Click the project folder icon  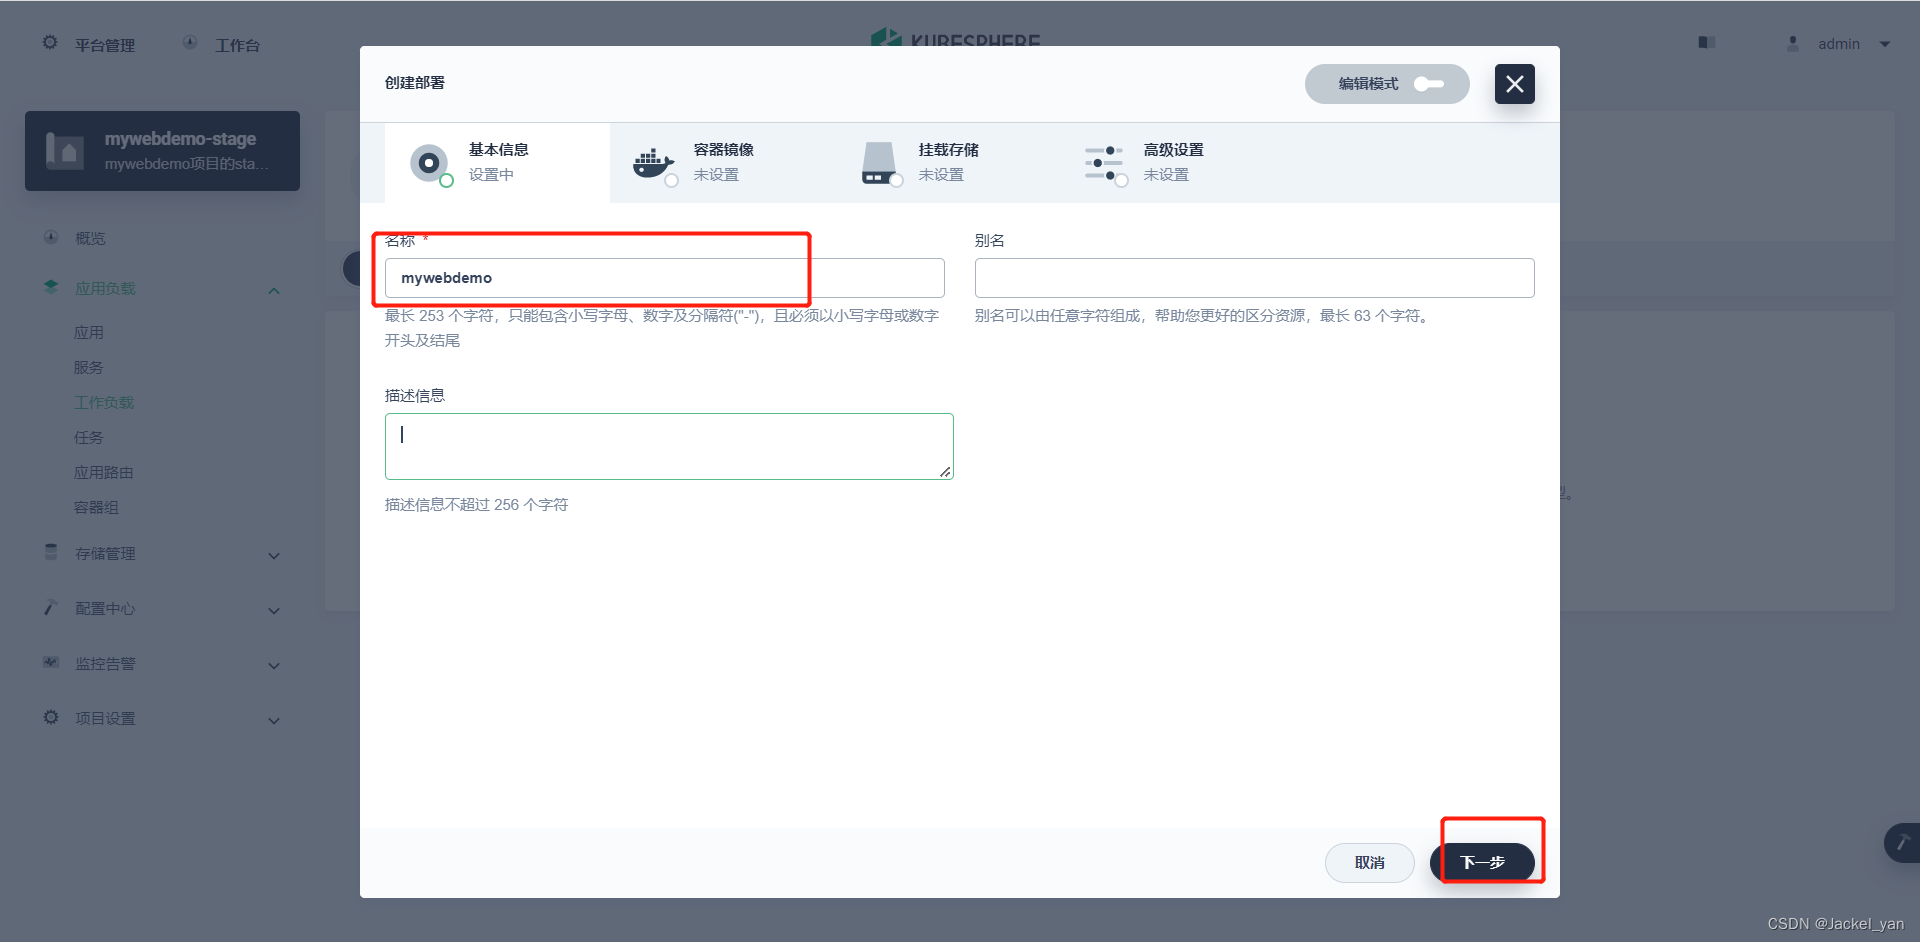pyautogui.click(x=65, y=151)
